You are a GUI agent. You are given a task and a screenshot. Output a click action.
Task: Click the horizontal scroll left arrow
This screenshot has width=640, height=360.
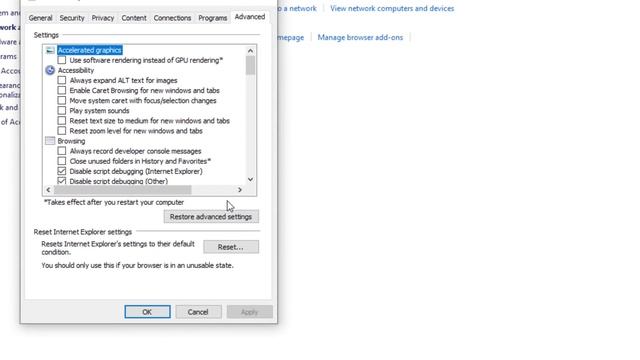(x=49, y=190)
